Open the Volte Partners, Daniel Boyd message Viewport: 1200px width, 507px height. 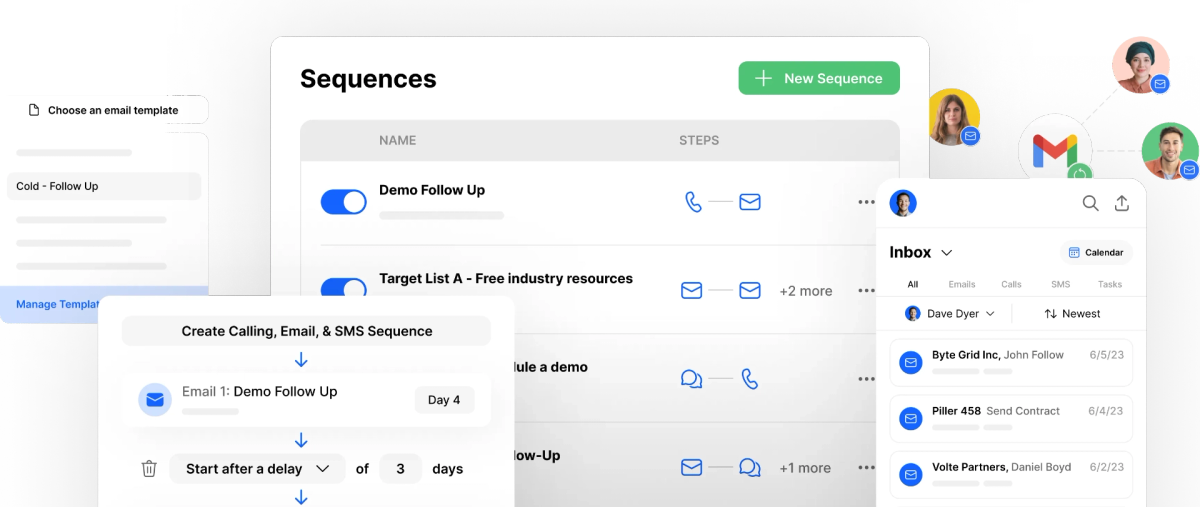[1011, 474]
